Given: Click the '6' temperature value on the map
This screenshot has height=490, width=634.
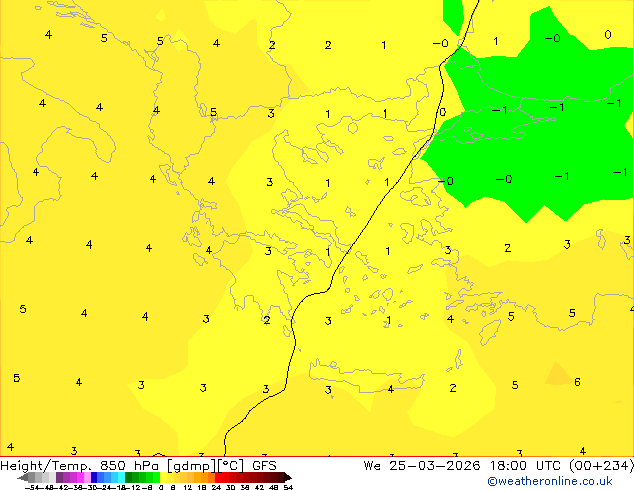Looking at the screenshot, I should 577,382.
